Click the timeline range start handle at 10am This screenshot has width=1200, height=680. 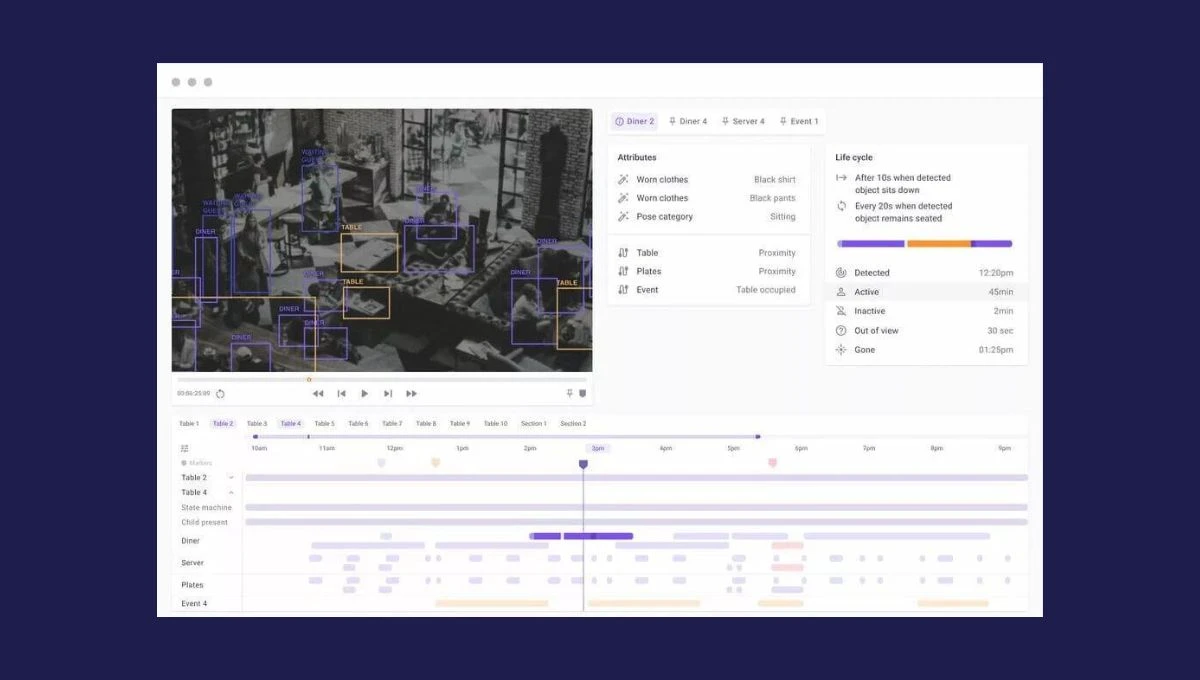[256, 436]
